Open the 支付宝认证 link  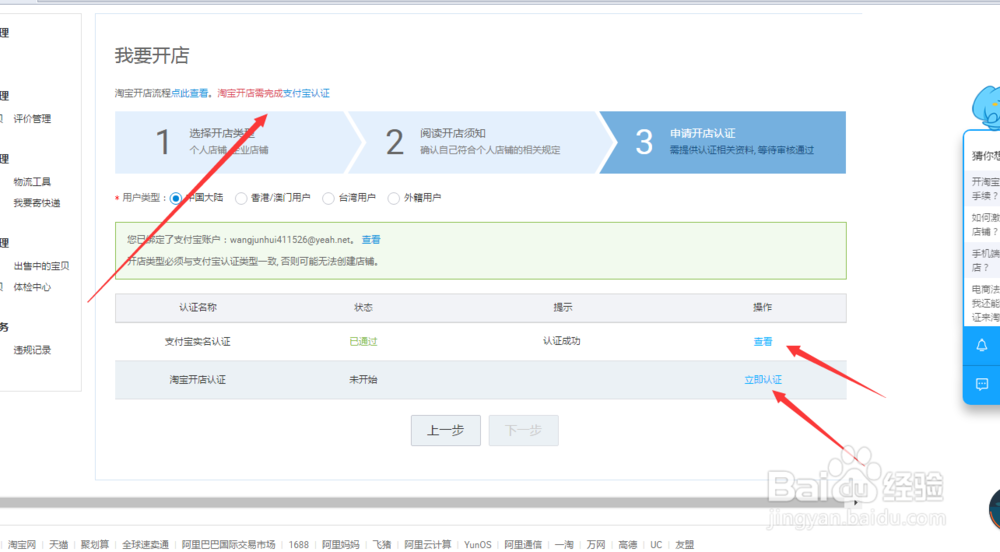pyautogui.click(x=306, y=93)
